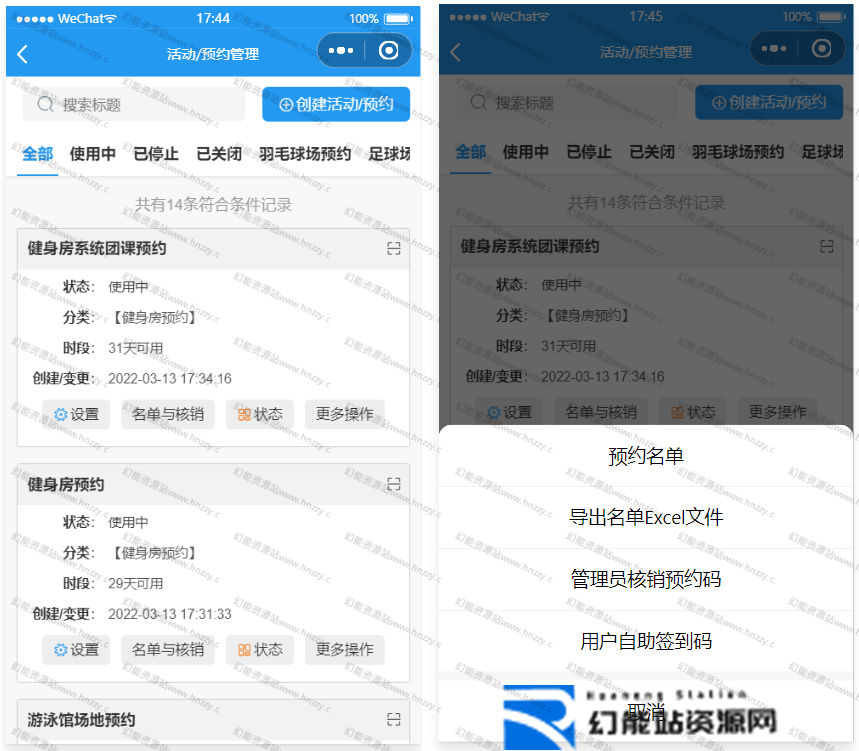Viewport: 859px width, 751px height.
Task: Choose 预约名单 in the action sheet
Action: click(x=645, y=456)
